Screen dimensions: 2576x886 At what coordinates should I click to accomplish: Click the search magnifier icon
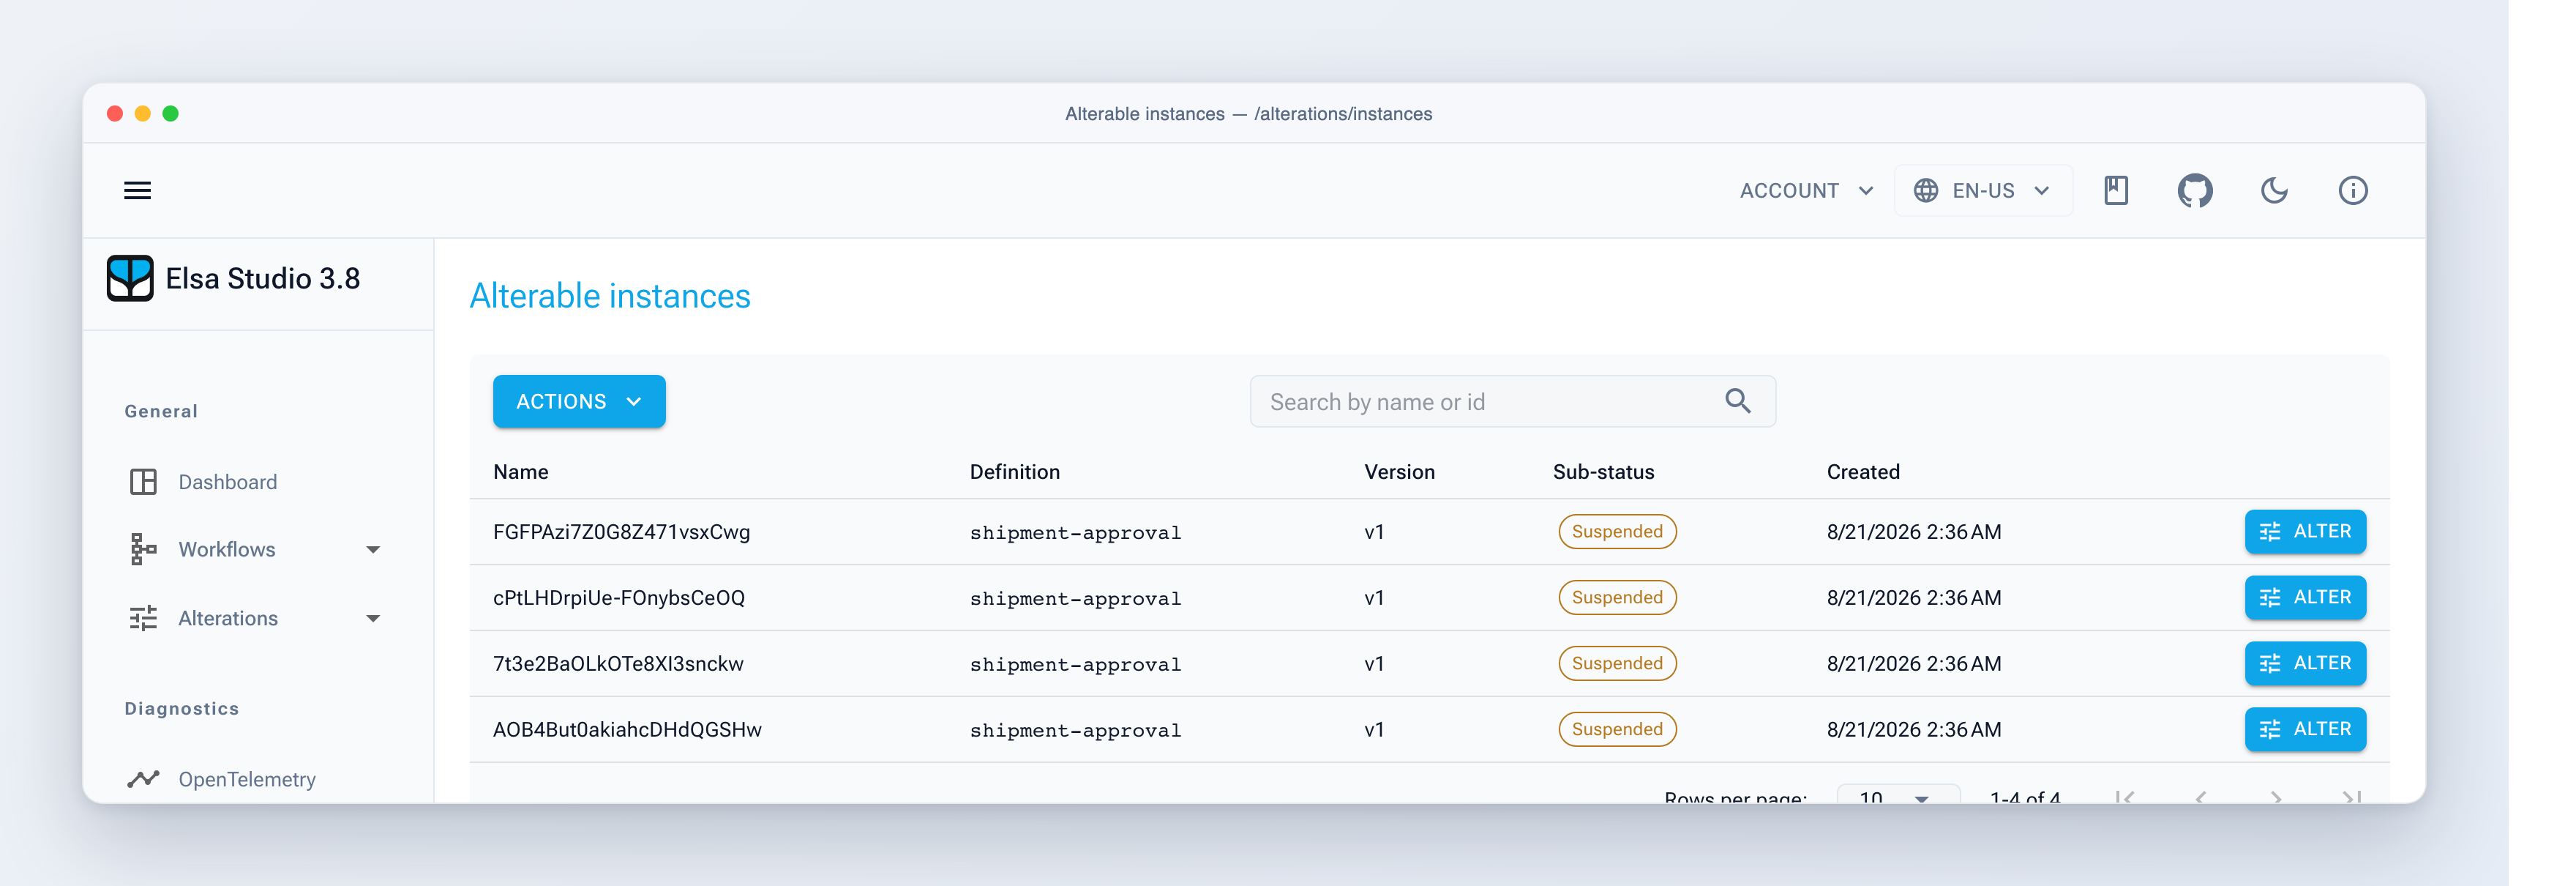pos(1738,401)
